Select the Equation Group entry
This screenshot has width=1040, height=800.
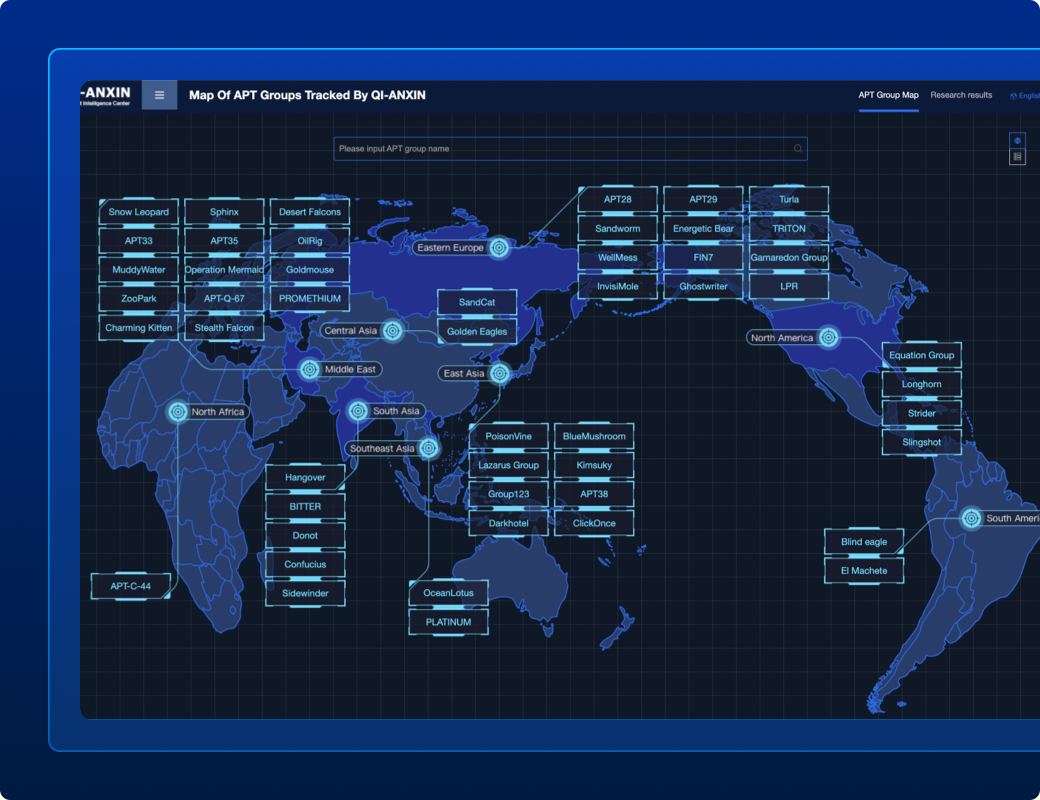click(921, 356)
